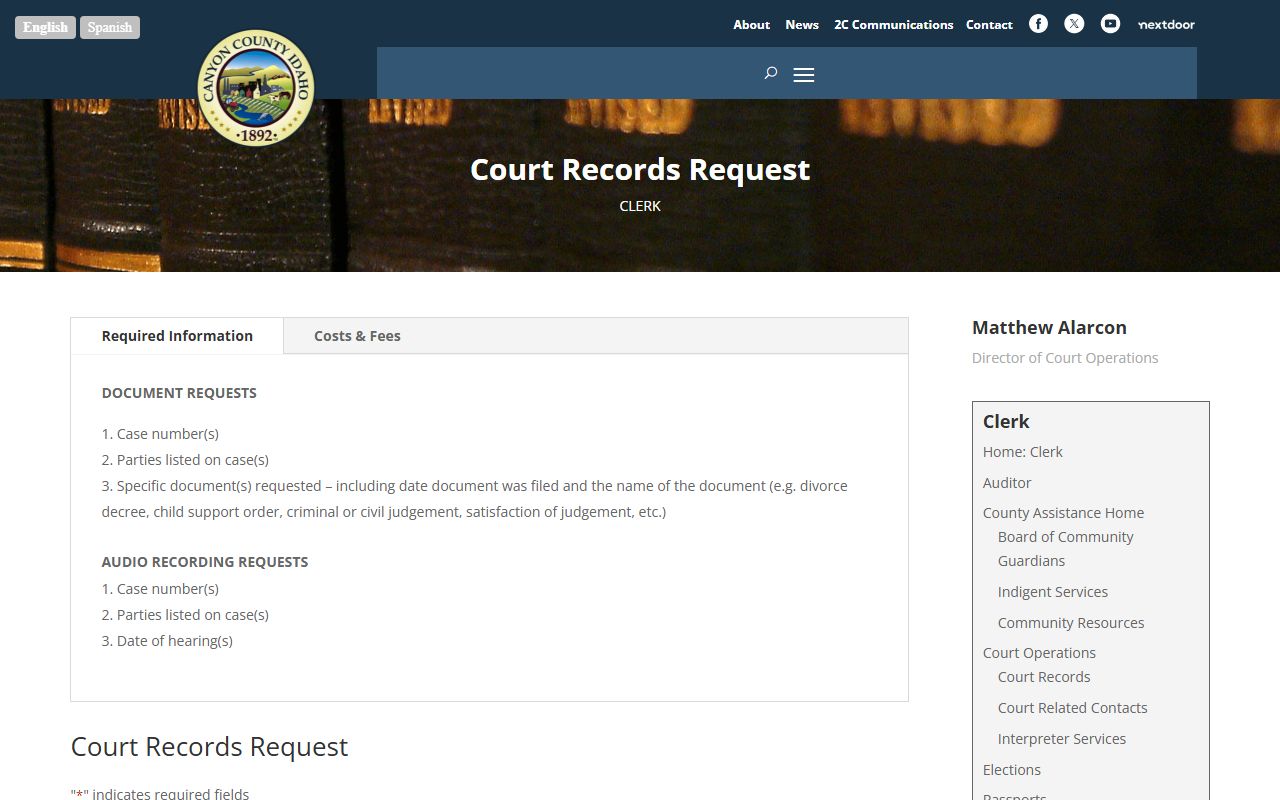Viewport: 1280px width, 800px height.
Task: Open Board of Community Guardians link
Action: (1065, 549)
